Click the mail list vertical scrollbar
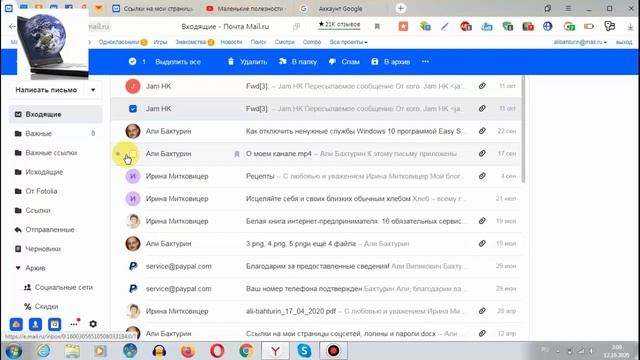This screenshot has height=360, width=640. [x=523, y=129]
